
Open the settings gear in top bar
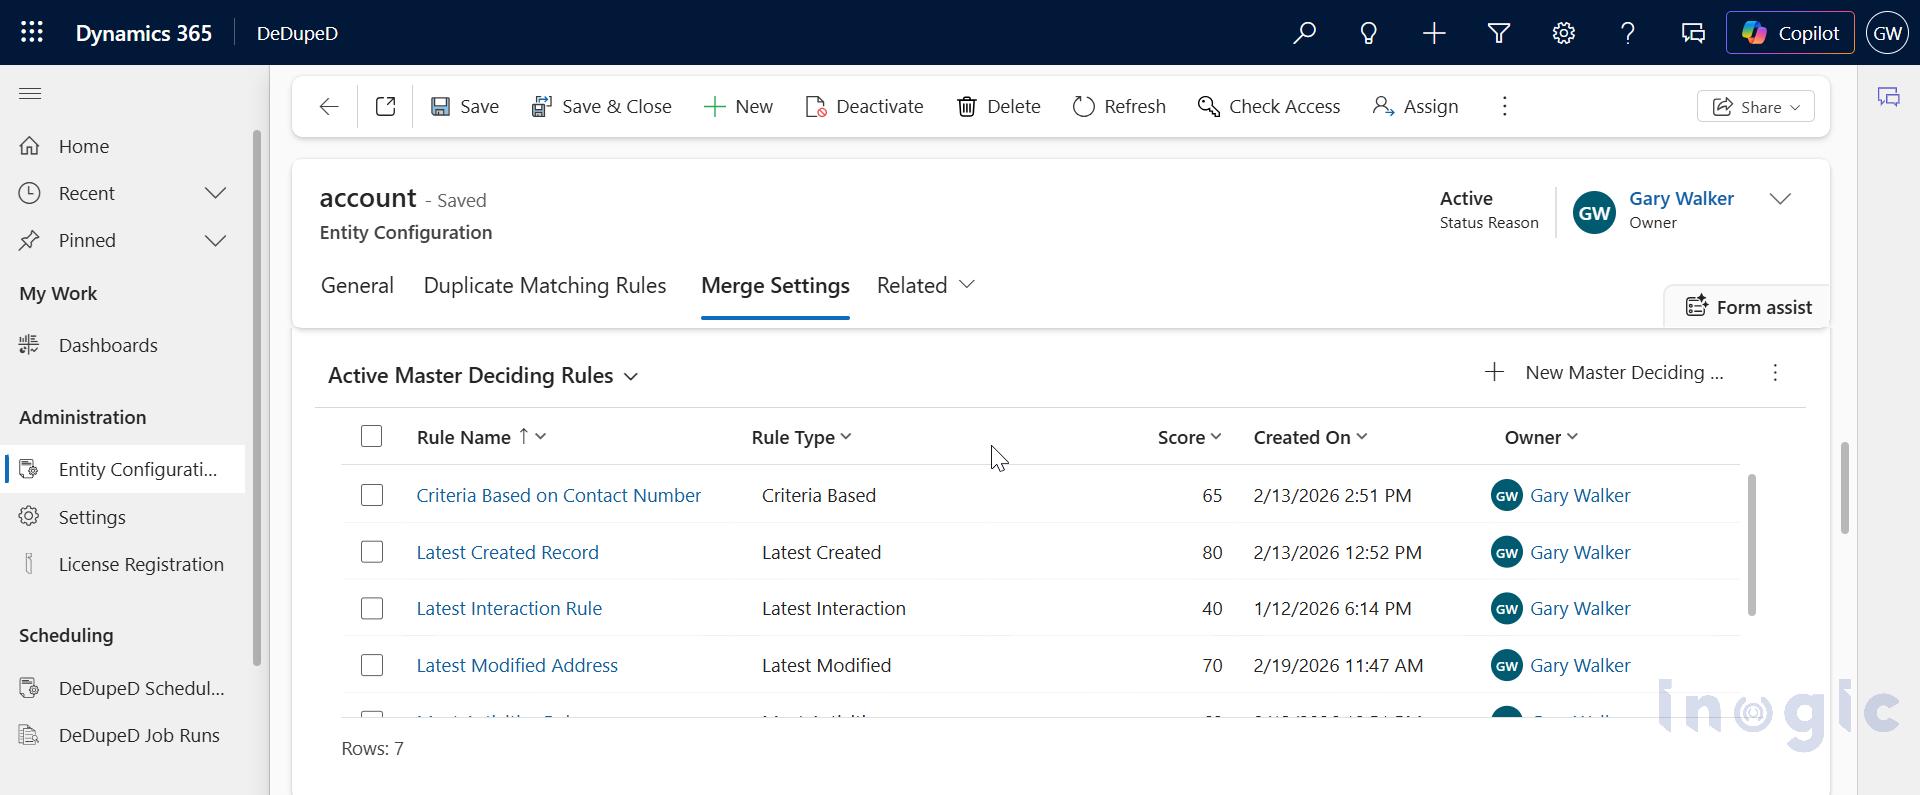pyautogui.click(x=1564, y=33)
